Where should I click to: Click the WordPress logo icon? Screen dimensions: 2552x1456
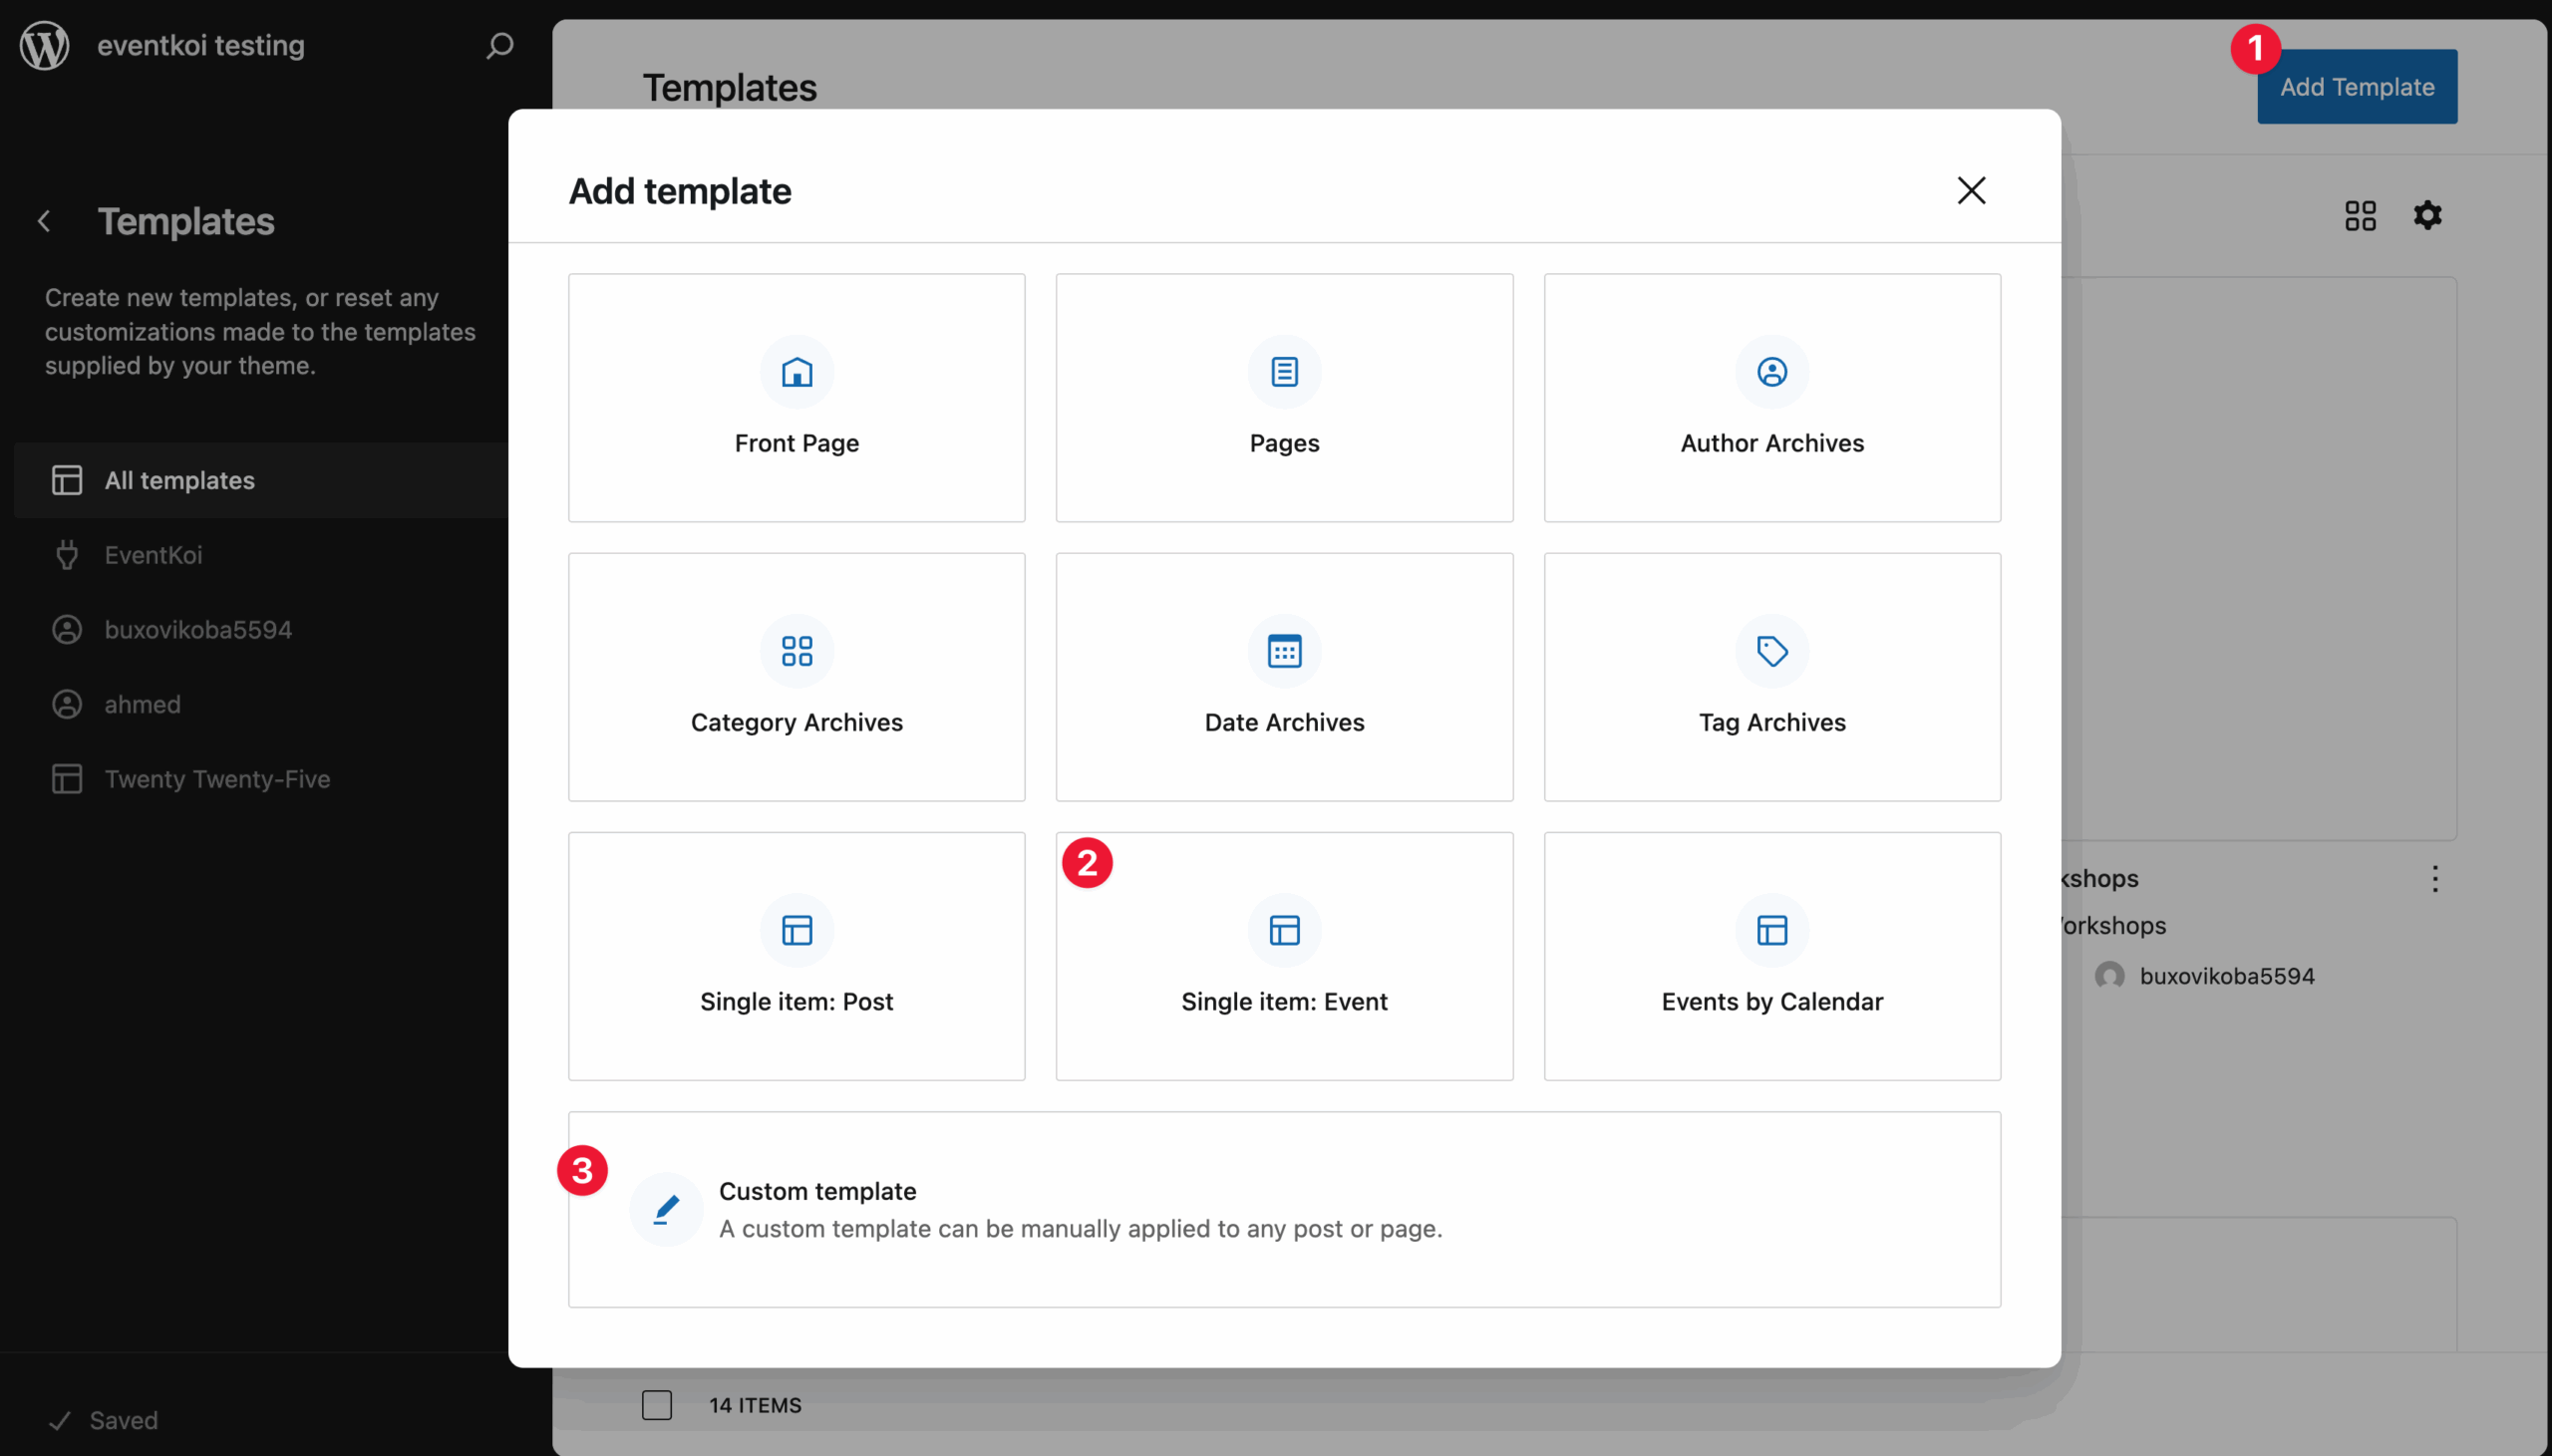(x=45, y=45)
